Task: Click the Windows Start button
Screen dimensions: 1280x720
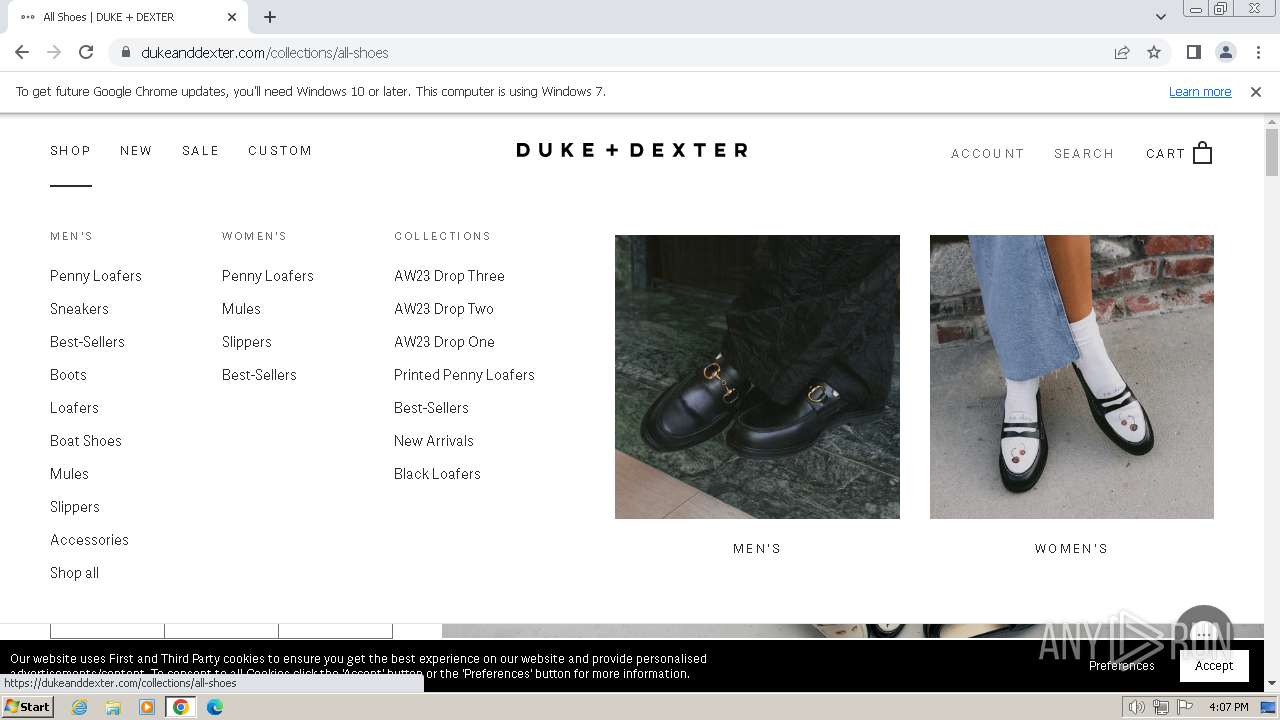Action: tap(27, 706)
